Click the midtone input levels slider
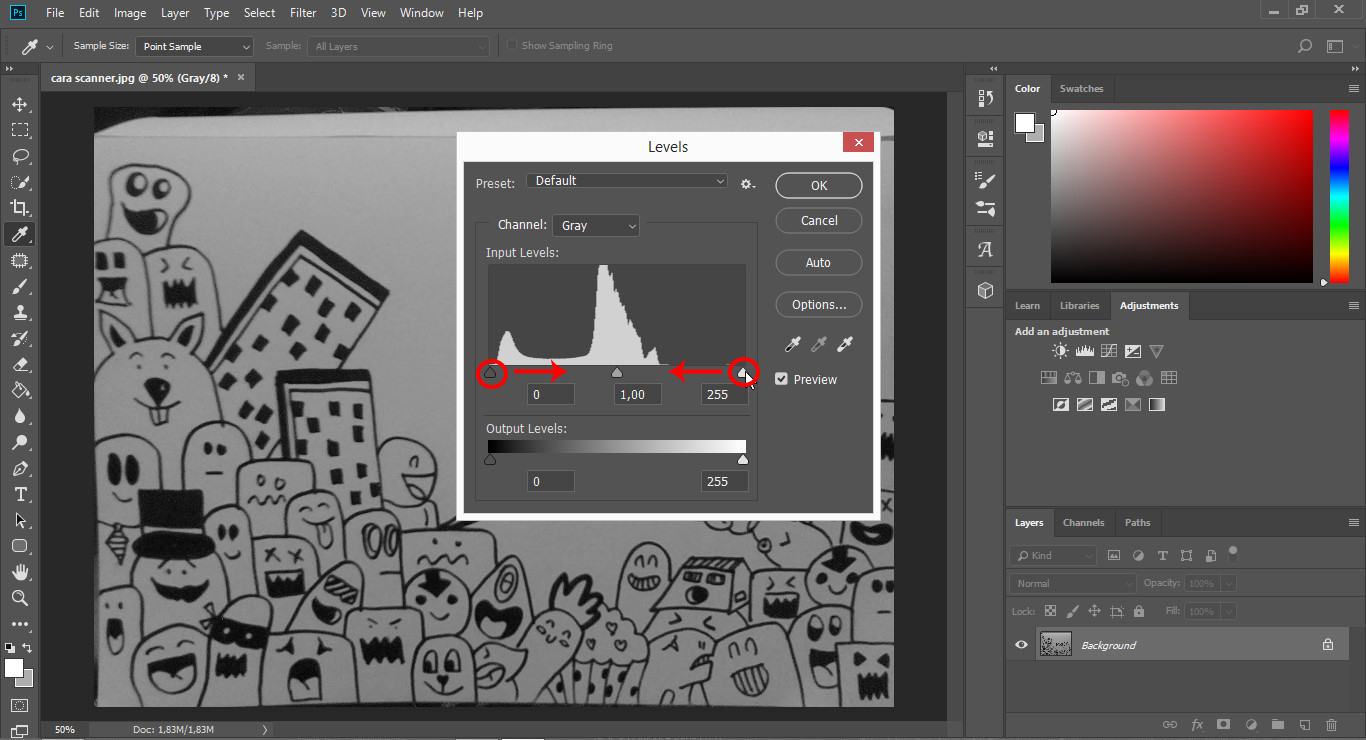Viewport: 1366px width, 740px height. tap(617, 373)
